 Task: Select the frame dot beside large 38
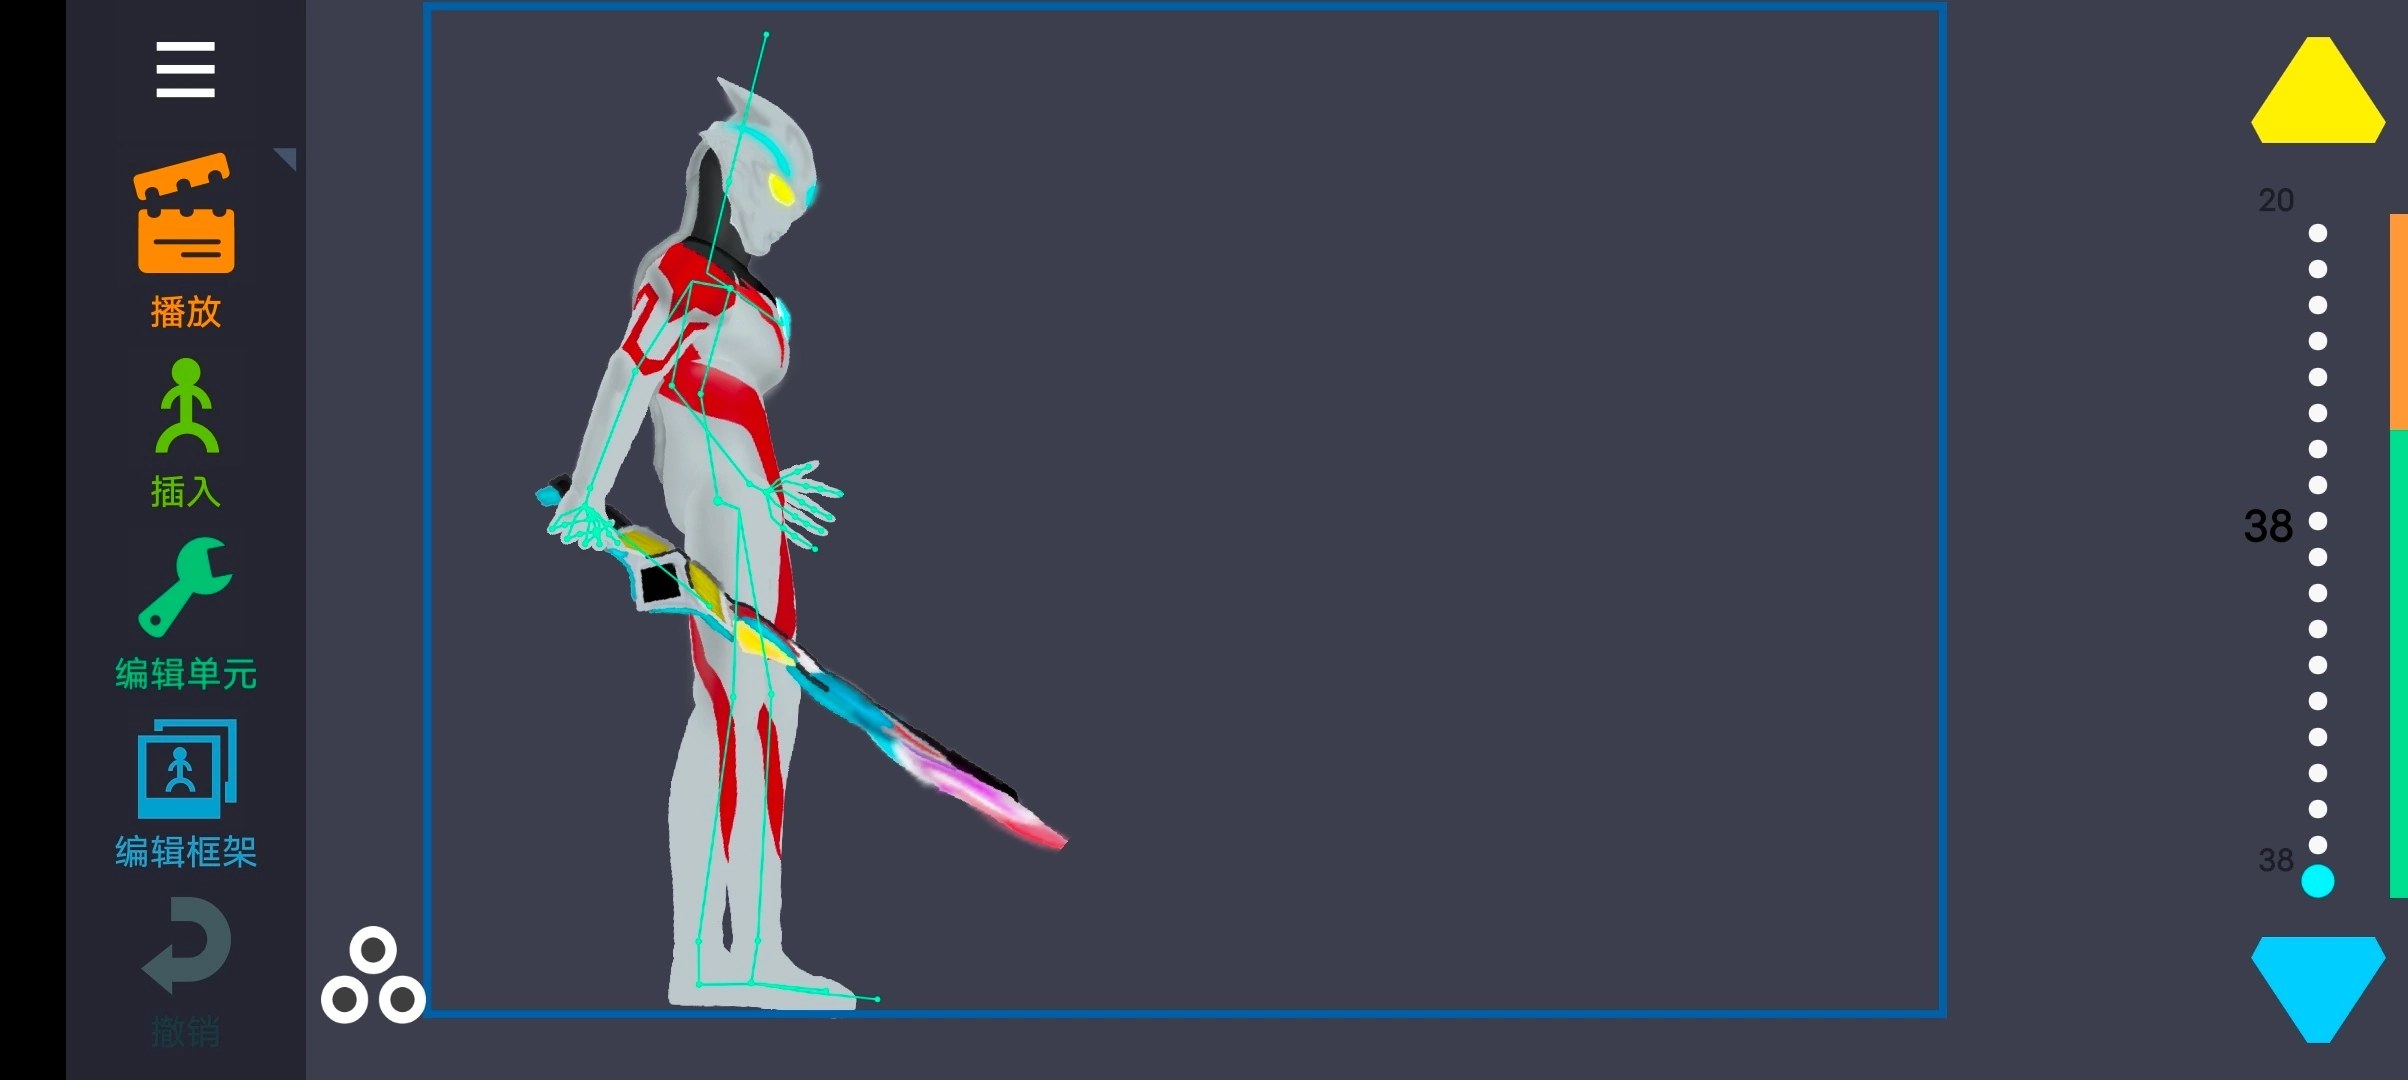click(x=2317, y=521)
